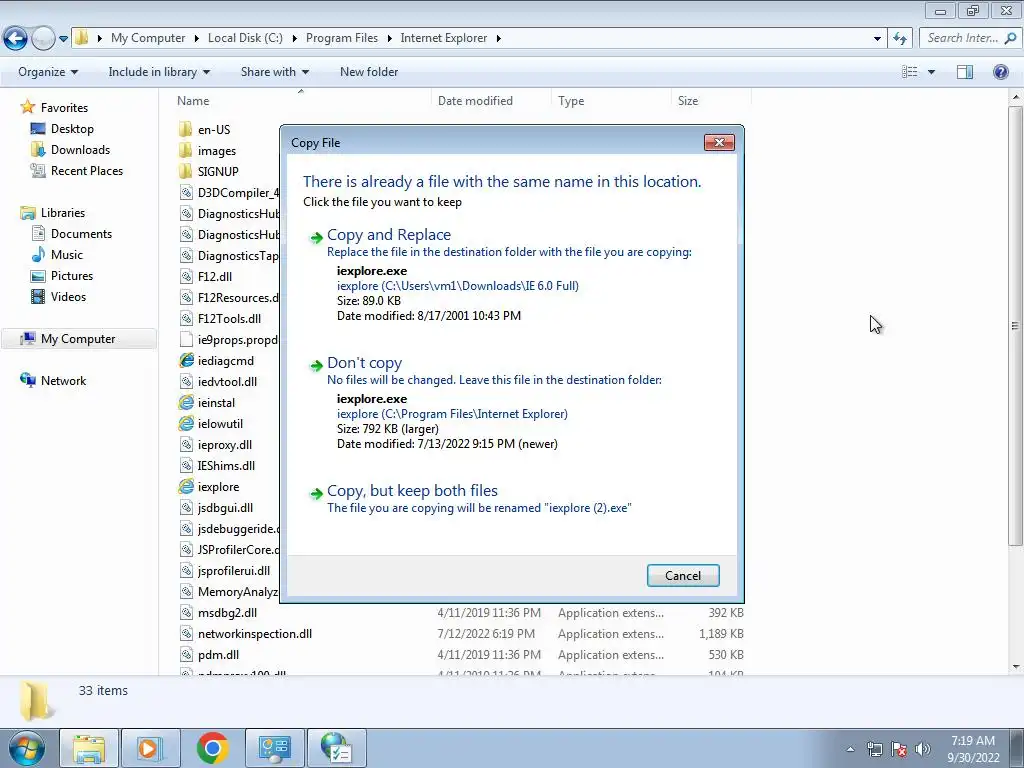
Task: Open Pictures library in navigation pane
Action: pyautogui.click(x=72, y=276)
